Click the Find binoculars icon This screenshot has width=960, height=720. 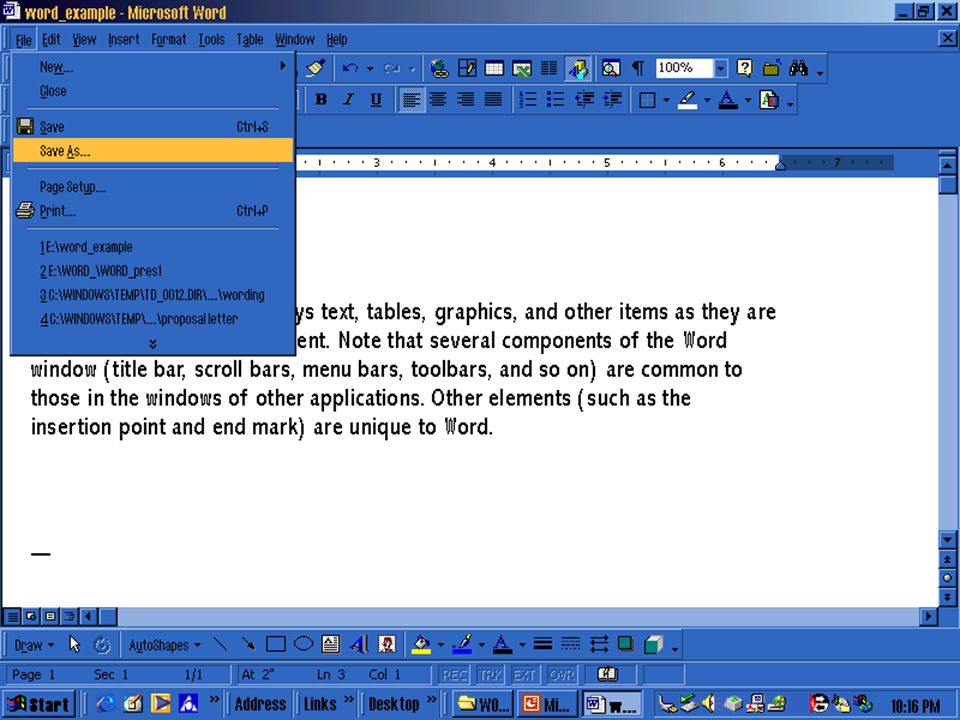coord(798,68)
